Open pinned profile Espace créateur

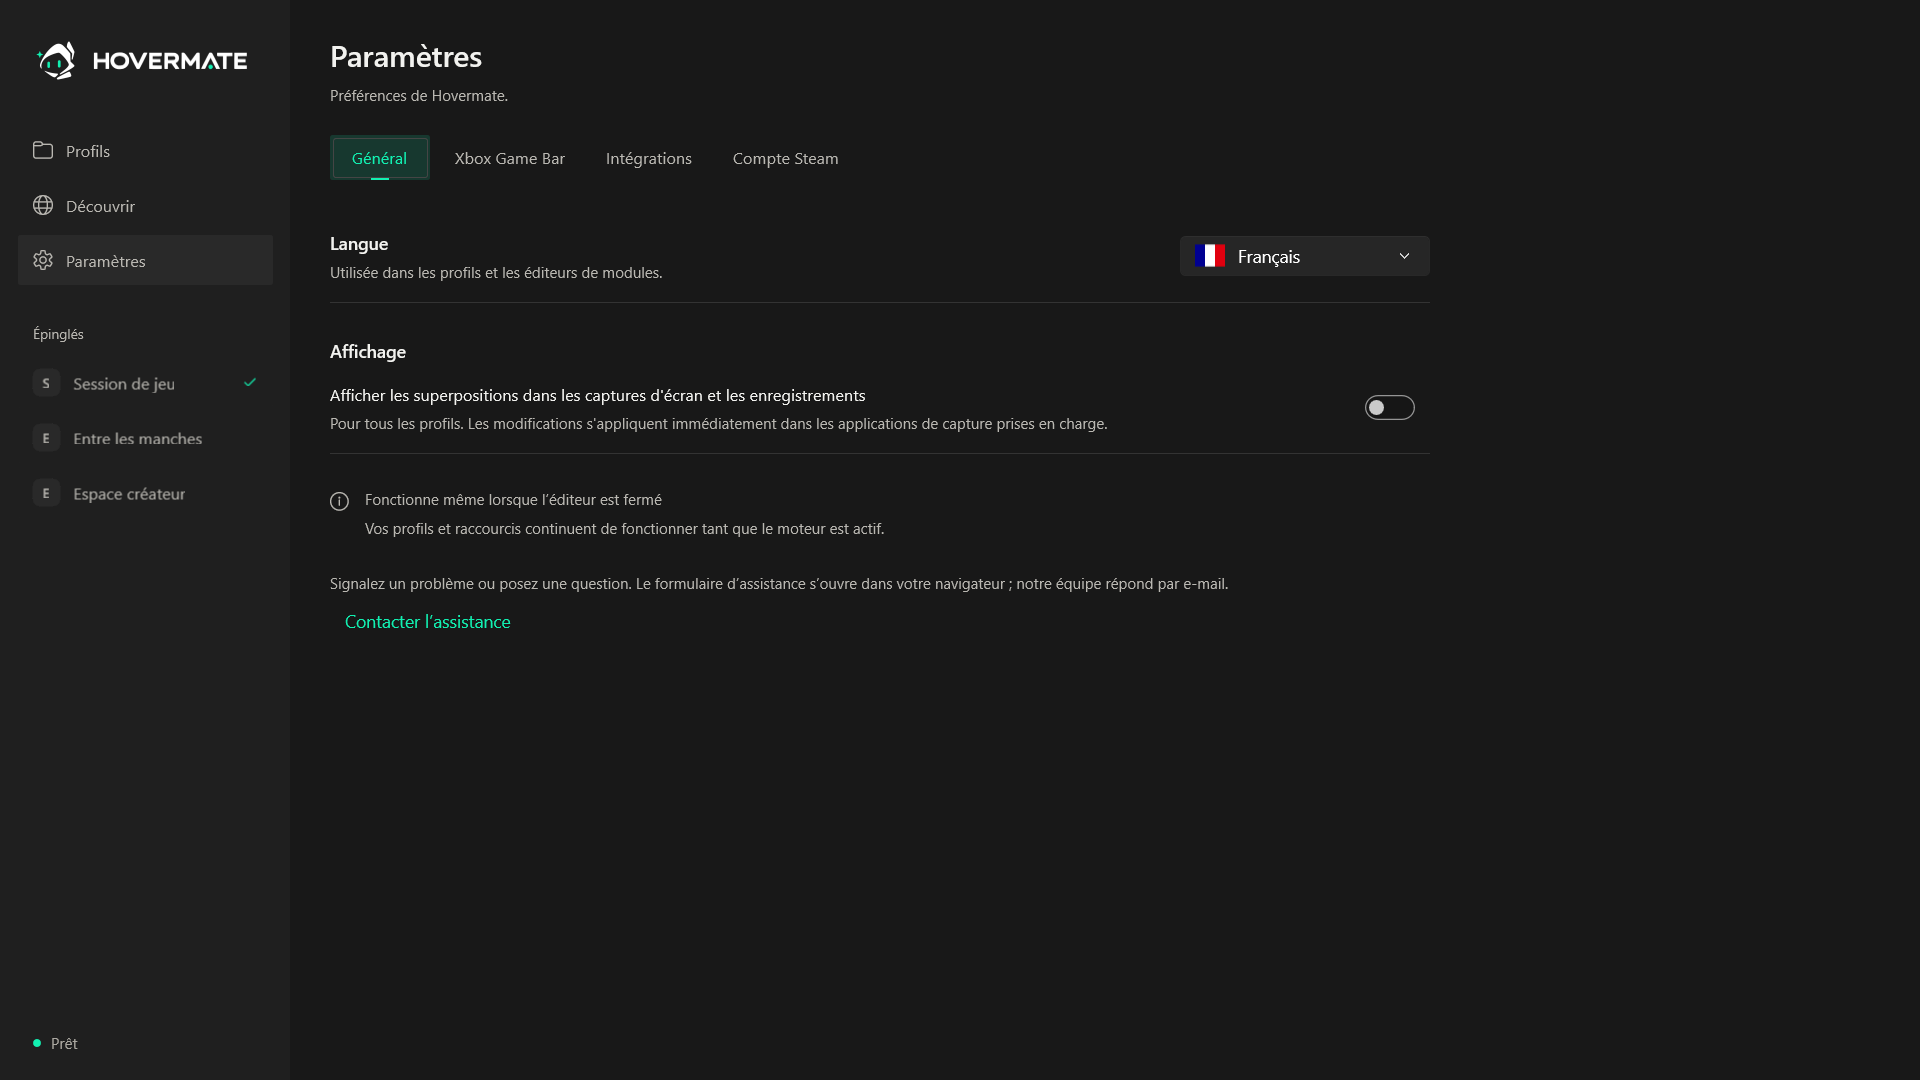[x=145, y=493]
